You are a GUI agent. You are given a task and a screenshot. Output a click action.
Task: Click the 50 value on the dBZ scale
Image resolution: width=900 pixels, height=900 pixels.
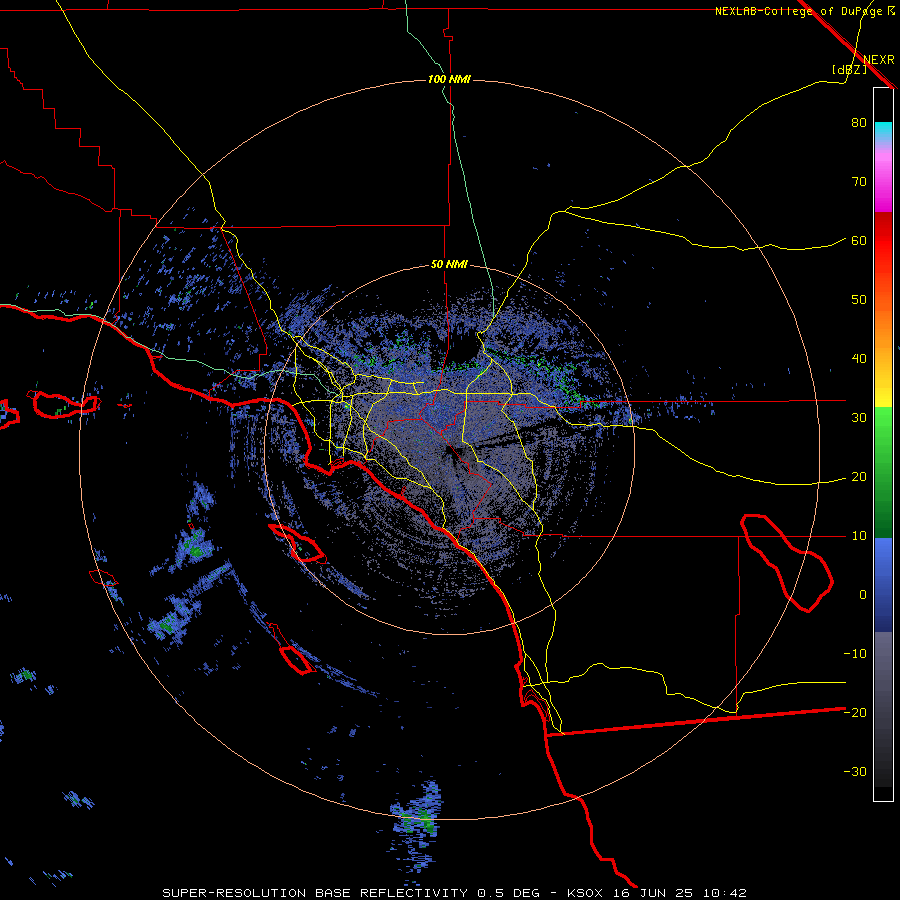[x=859, y=300]
